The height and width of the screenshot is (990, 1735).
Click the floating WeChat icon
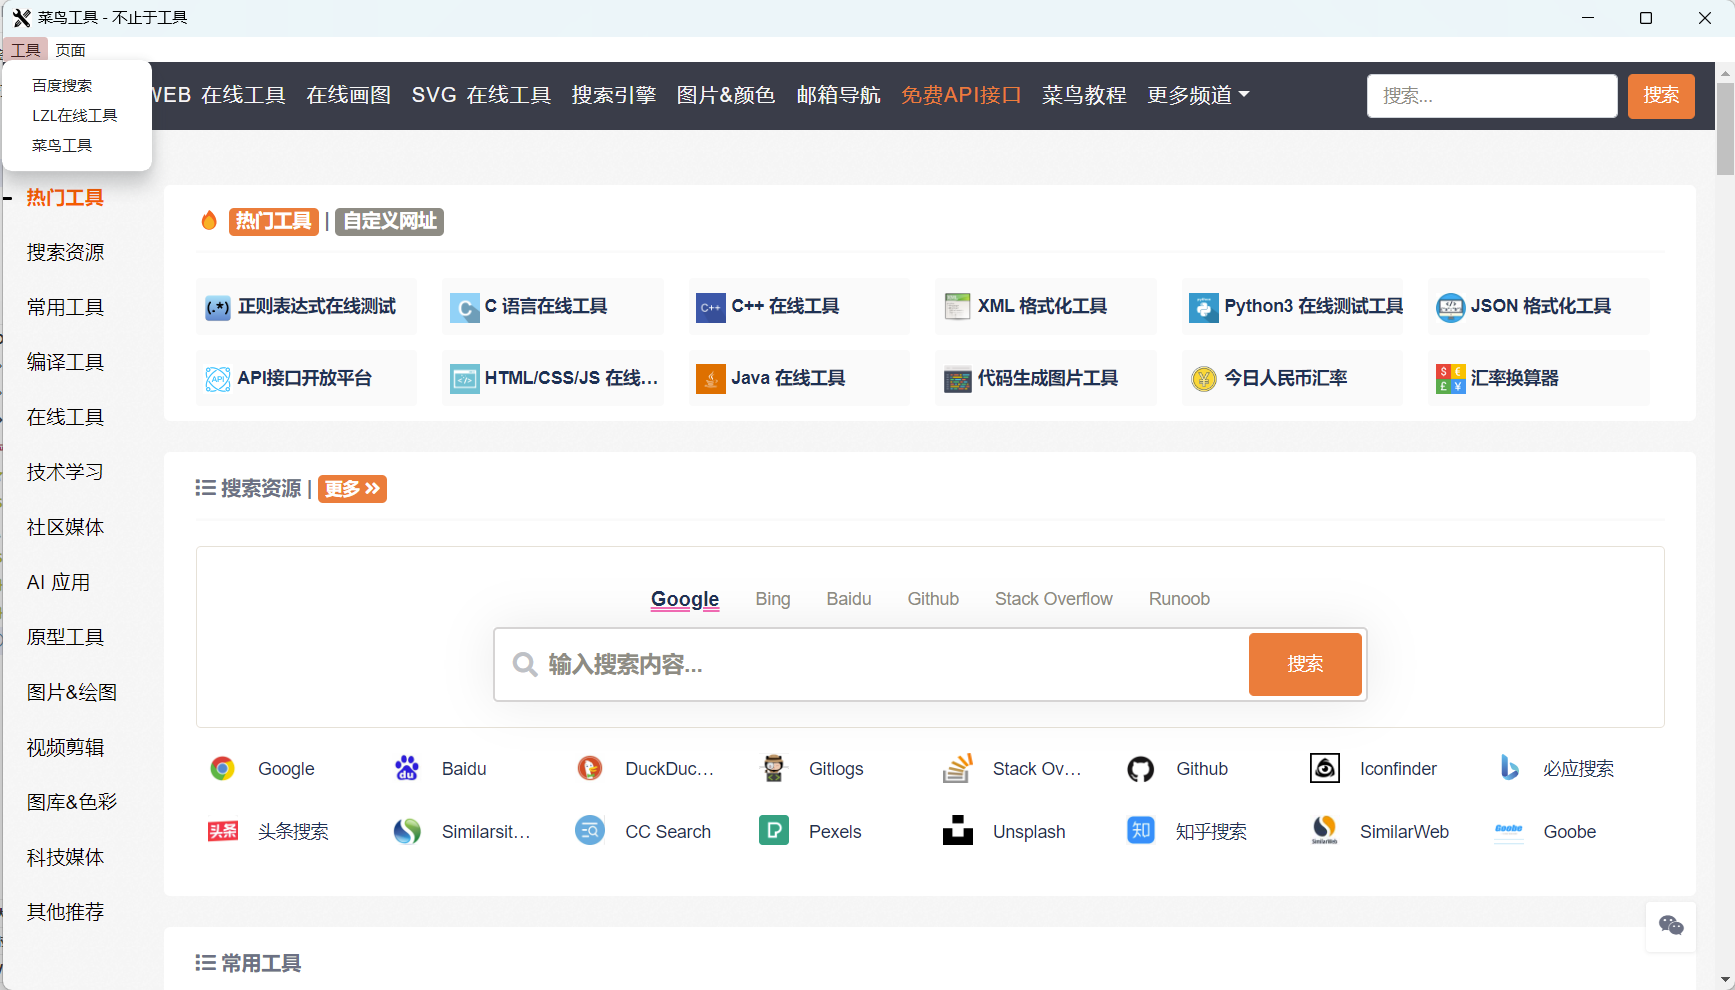pos(1670,926)
